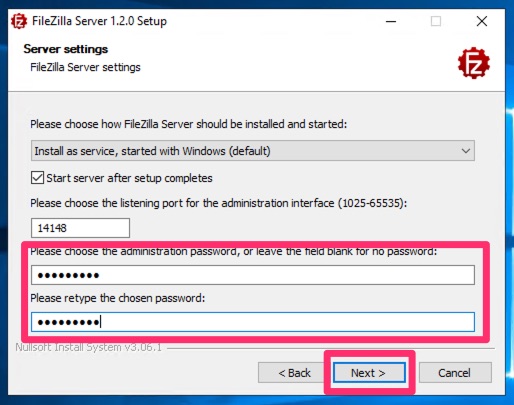
Task: Click the "FileZilla Server 1.2.0 Setup" title text
Action: [x=99, y=21]
